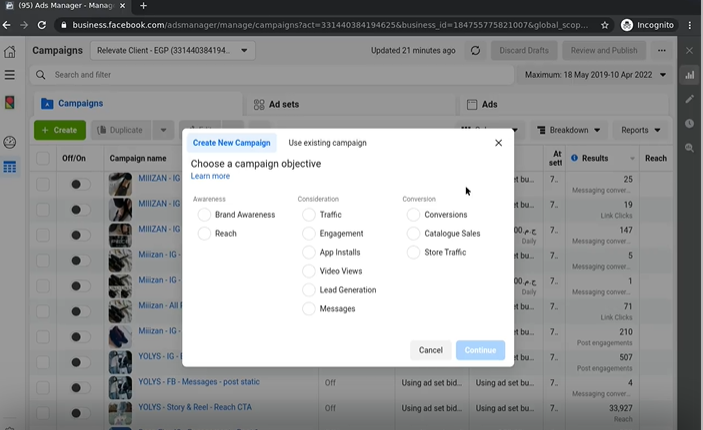Open the Ads tab
Viewport: 703px width, 430px height.
[564, 104]
